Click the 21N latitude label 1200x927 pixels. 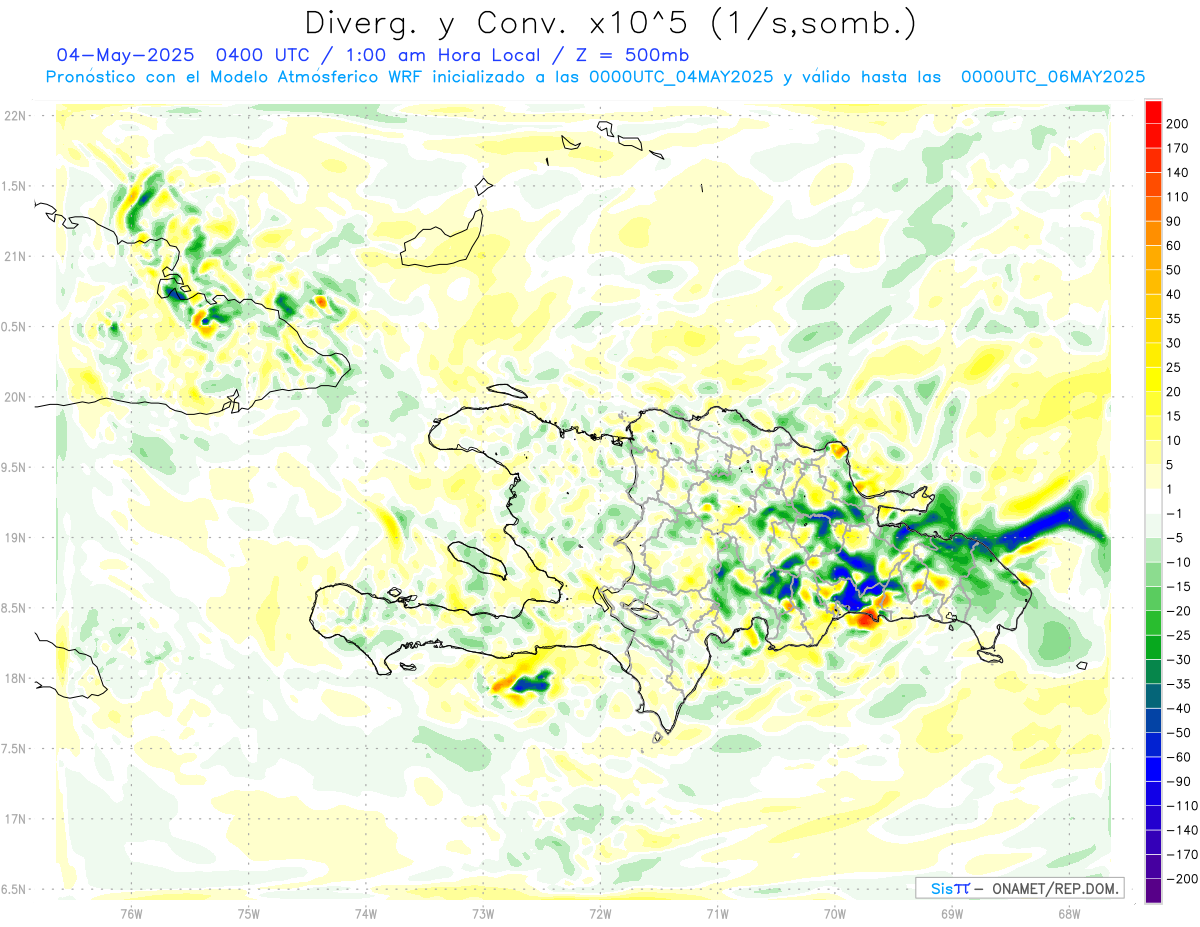15,257
